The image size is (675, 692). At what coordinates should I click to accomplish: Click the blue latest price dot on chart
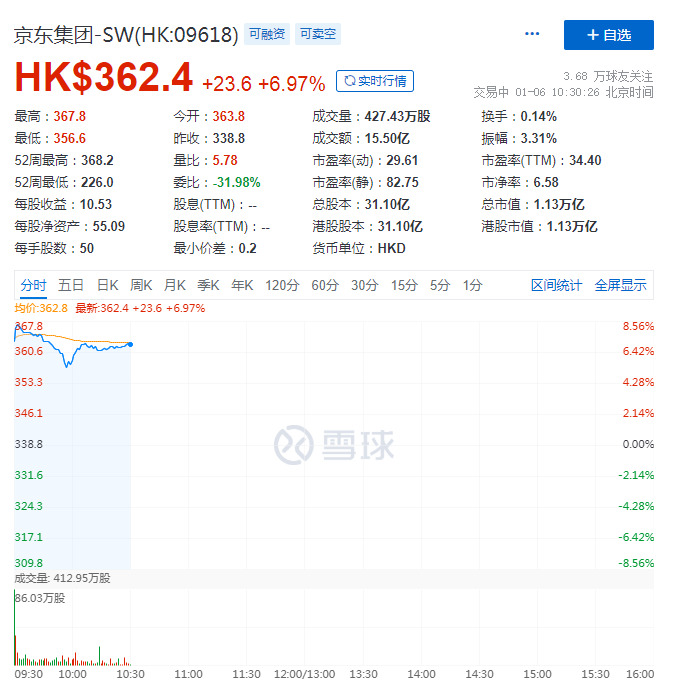(130, 344)
